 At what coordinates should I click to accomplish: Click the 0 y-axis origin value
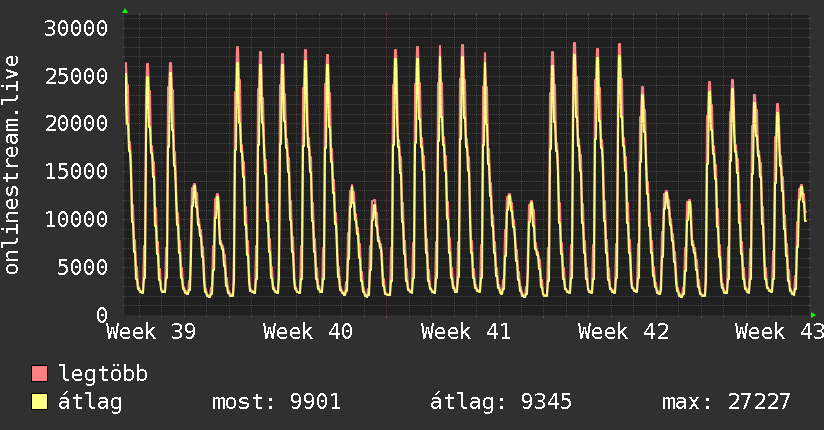click(x=102, y=315)
